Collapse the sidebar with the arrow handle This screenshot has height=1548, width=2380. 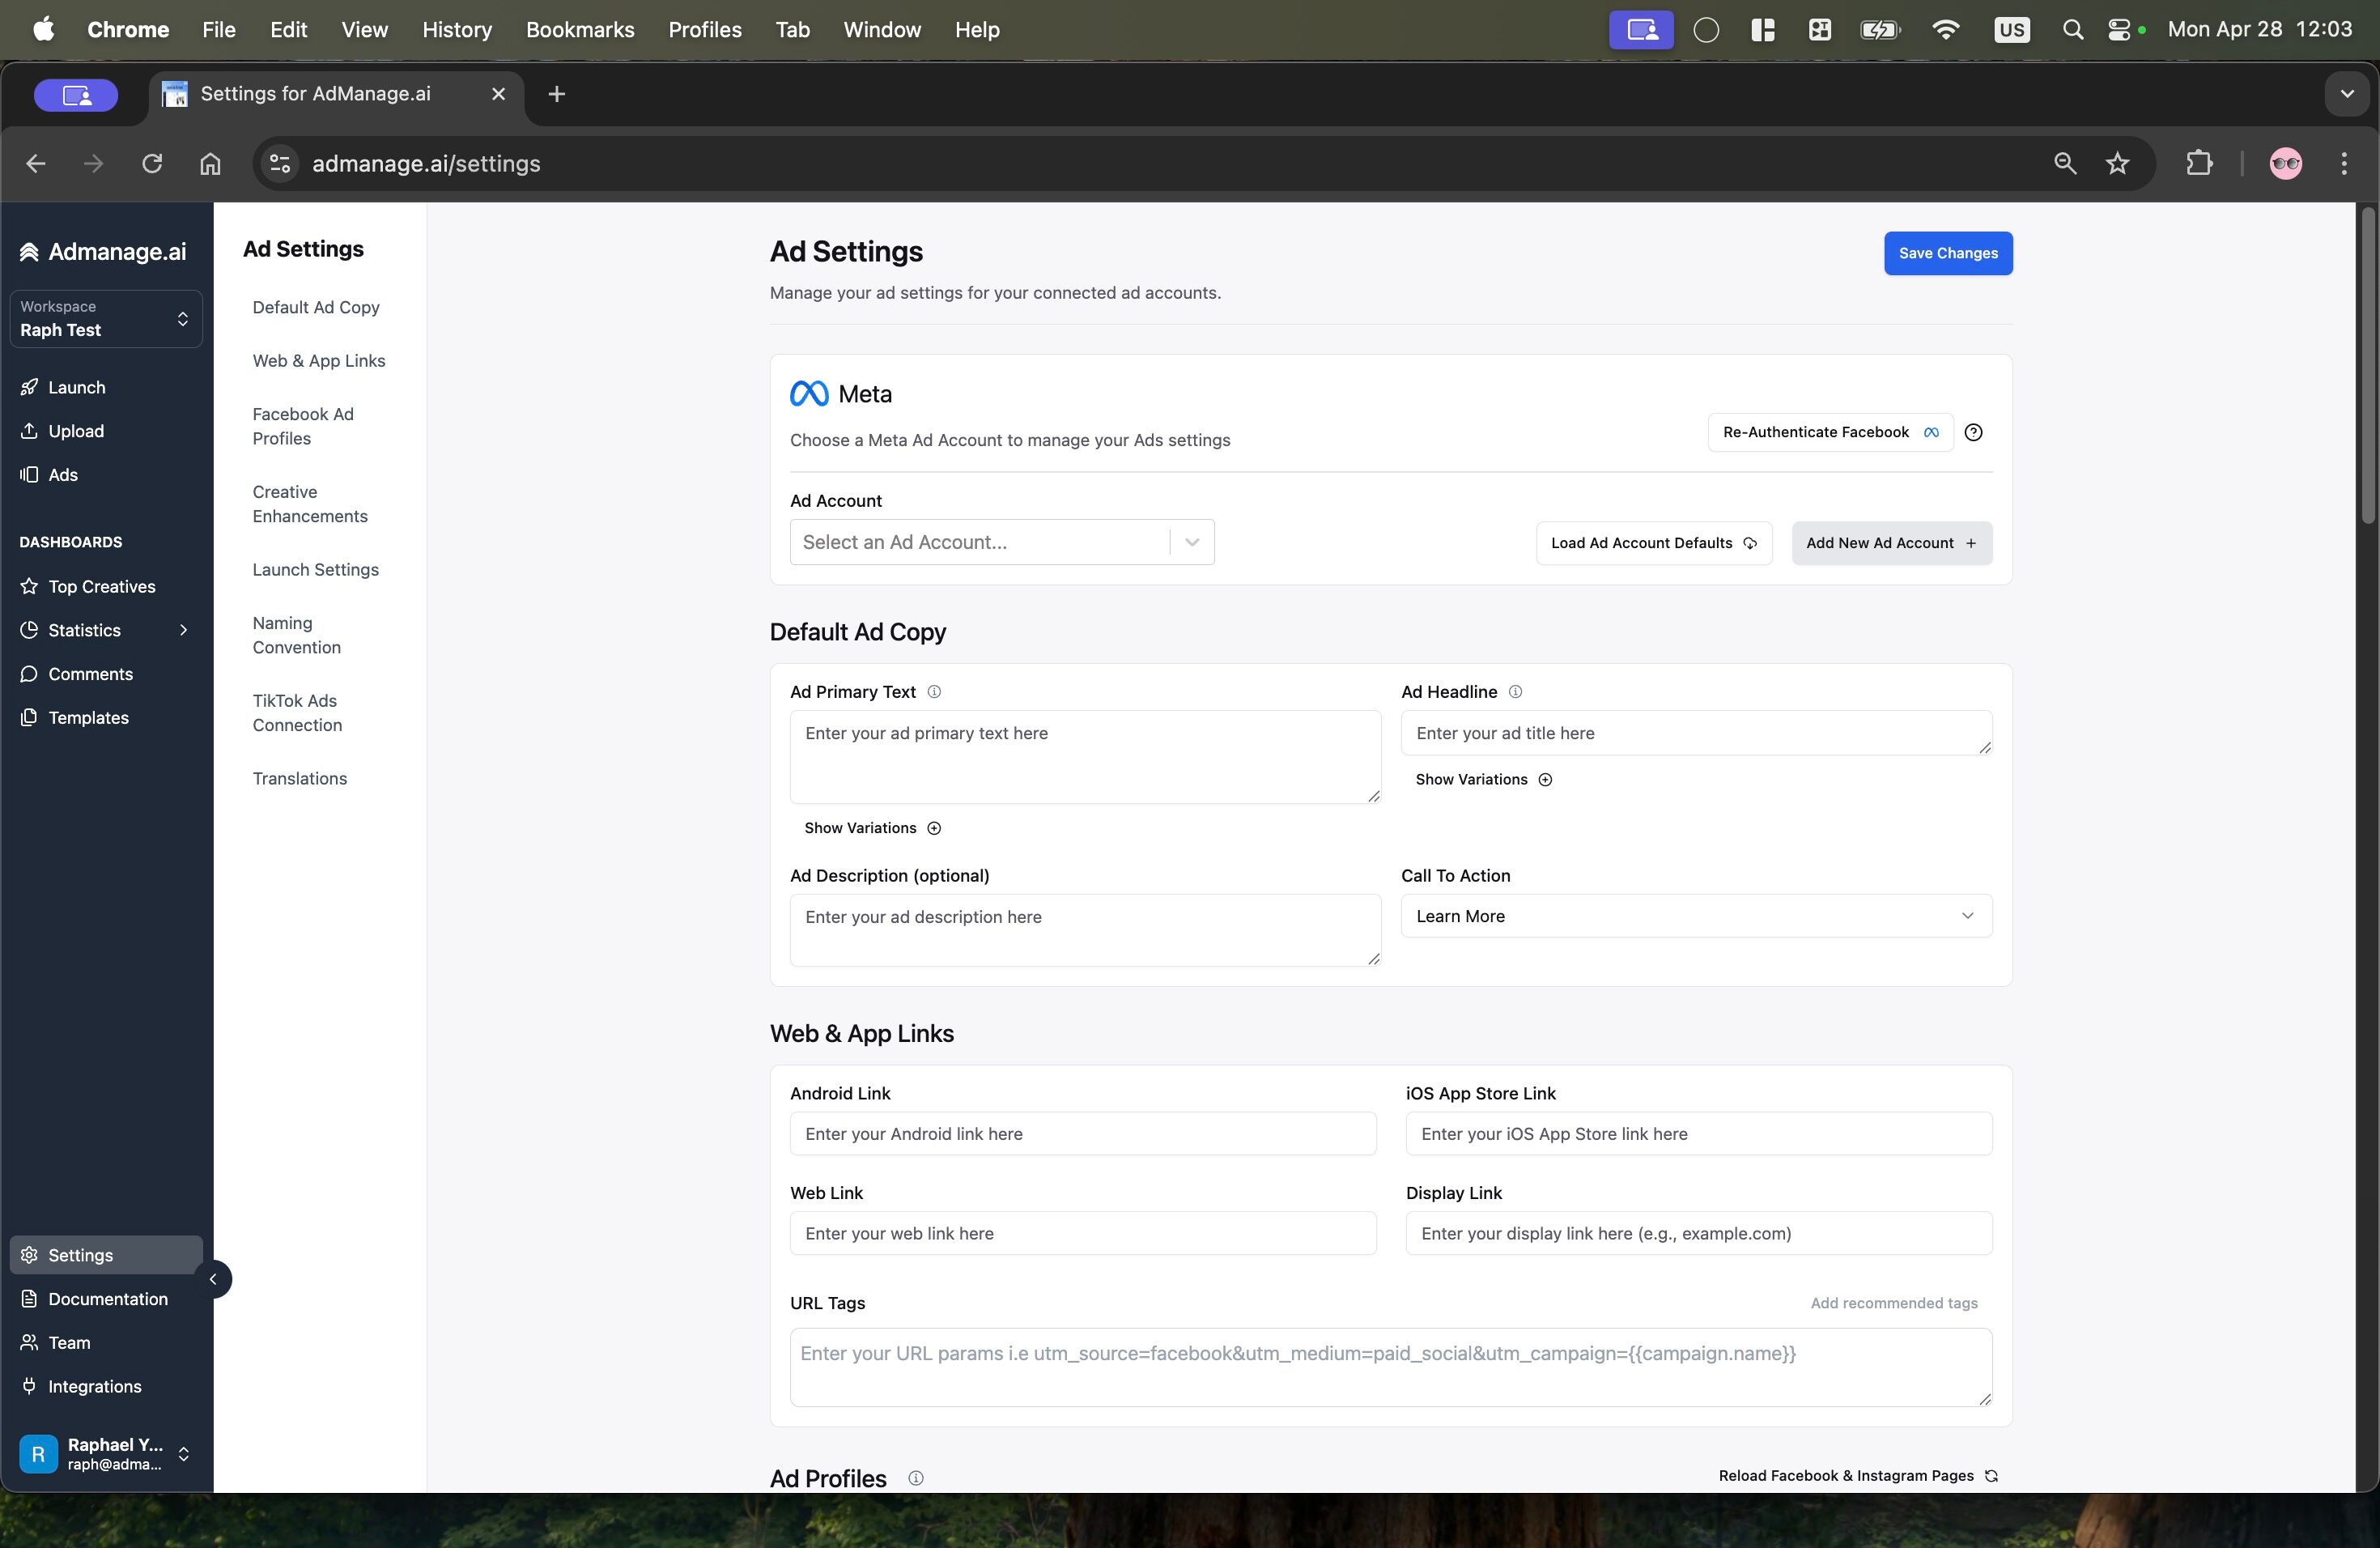(213, 1279)
